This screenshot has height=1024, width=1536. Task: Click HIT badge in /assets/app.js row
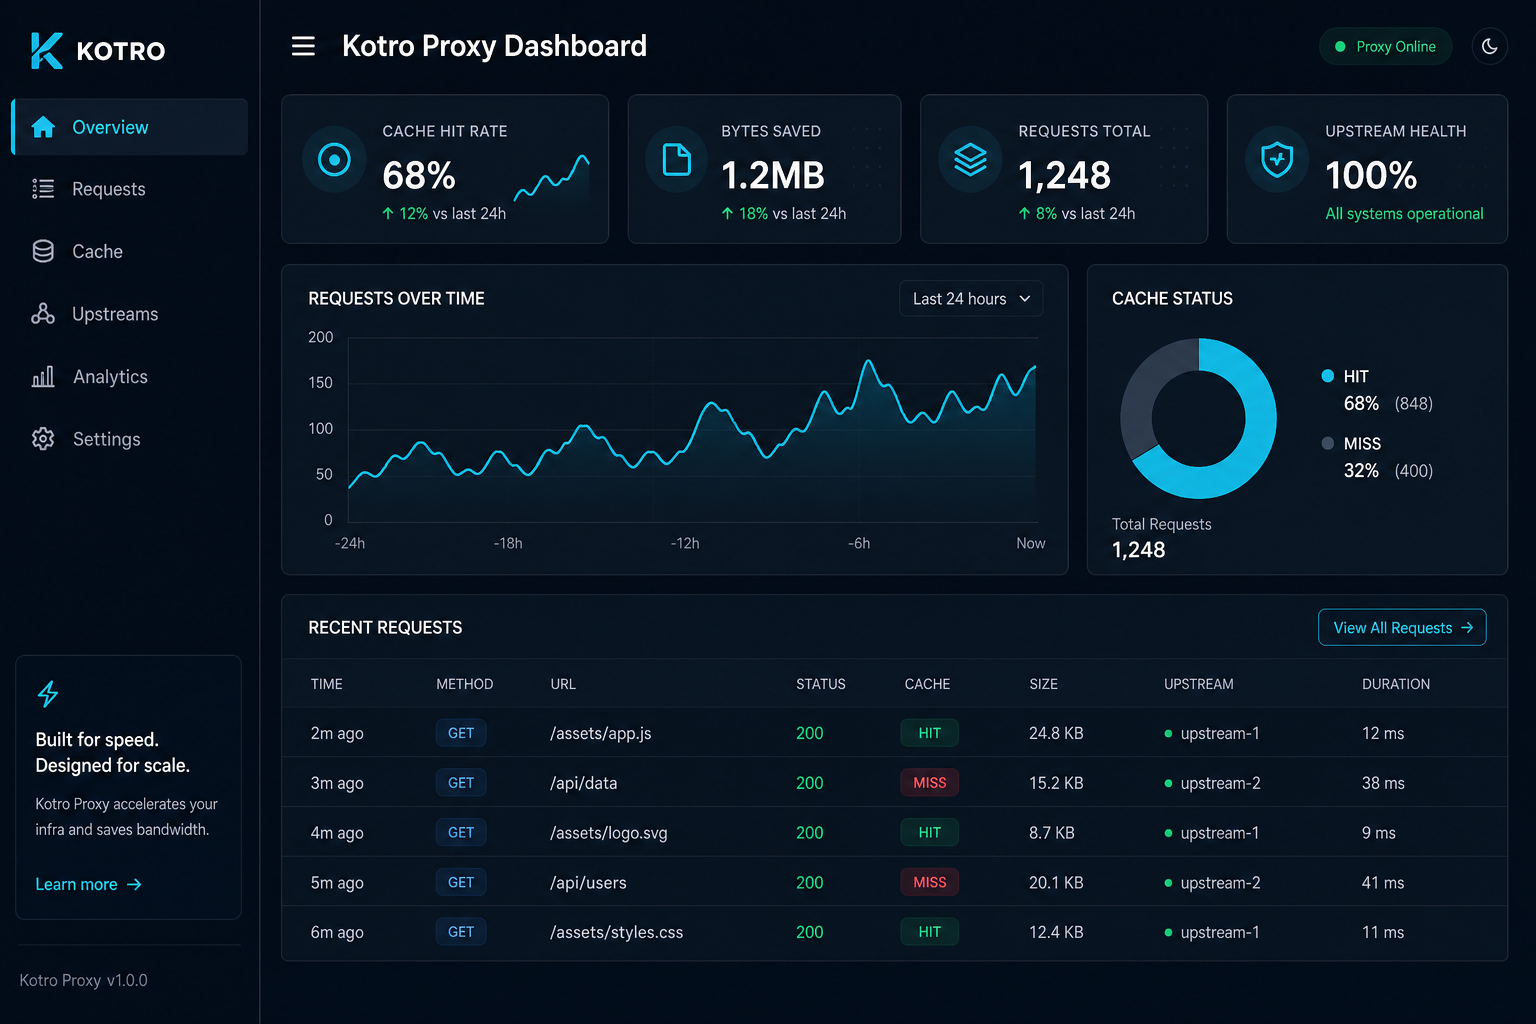[x=929, y=733]
